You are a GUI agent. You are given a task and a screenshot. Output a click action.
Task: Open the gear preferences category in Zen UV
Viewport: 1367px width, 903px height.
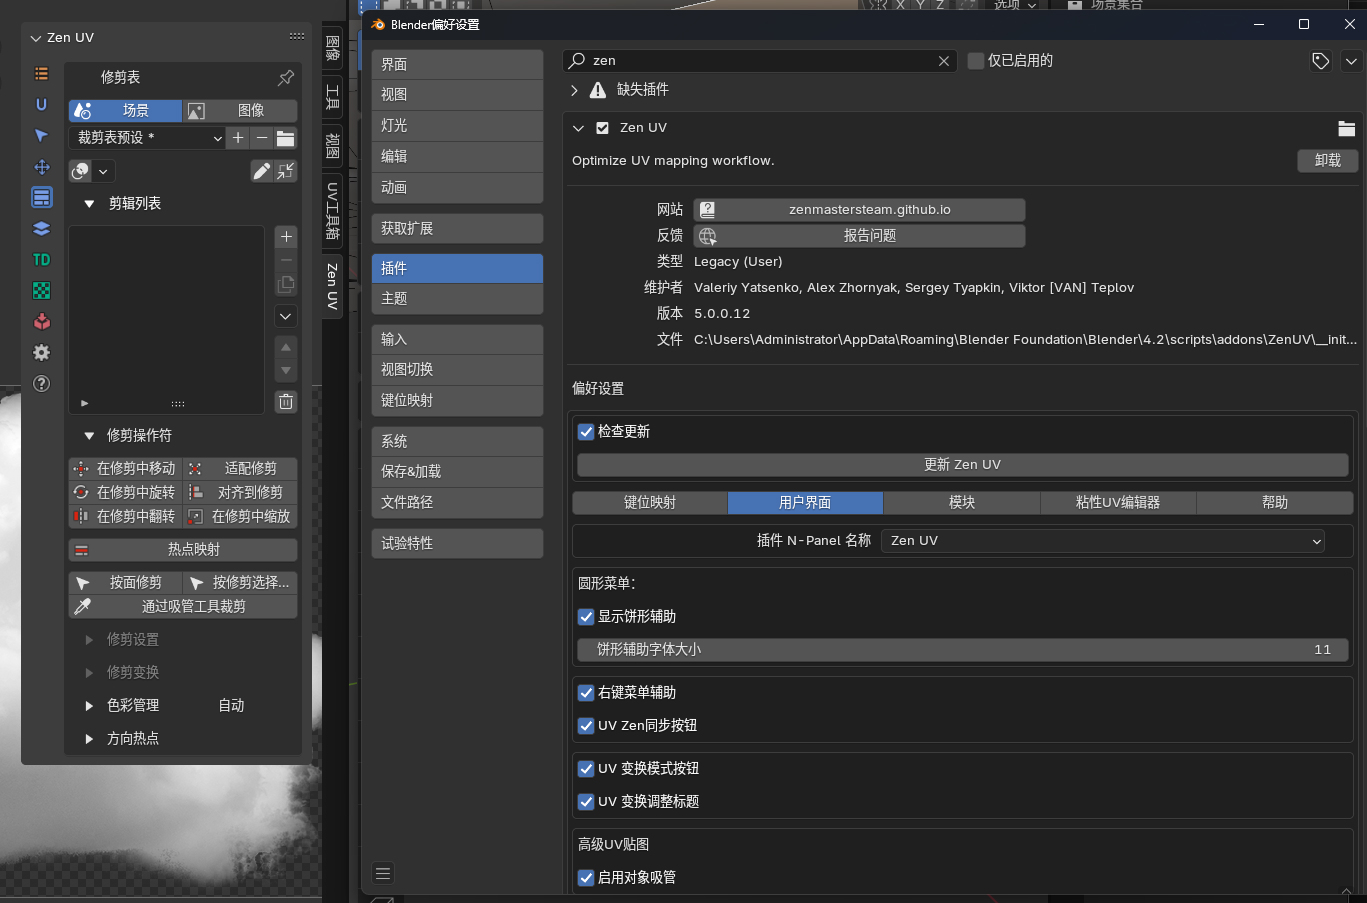tap(41, 353)
